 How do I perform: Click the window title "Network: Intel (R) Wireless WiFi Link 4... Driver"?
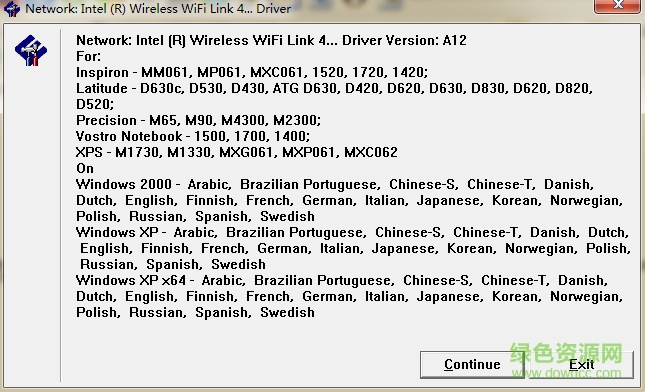158,8
